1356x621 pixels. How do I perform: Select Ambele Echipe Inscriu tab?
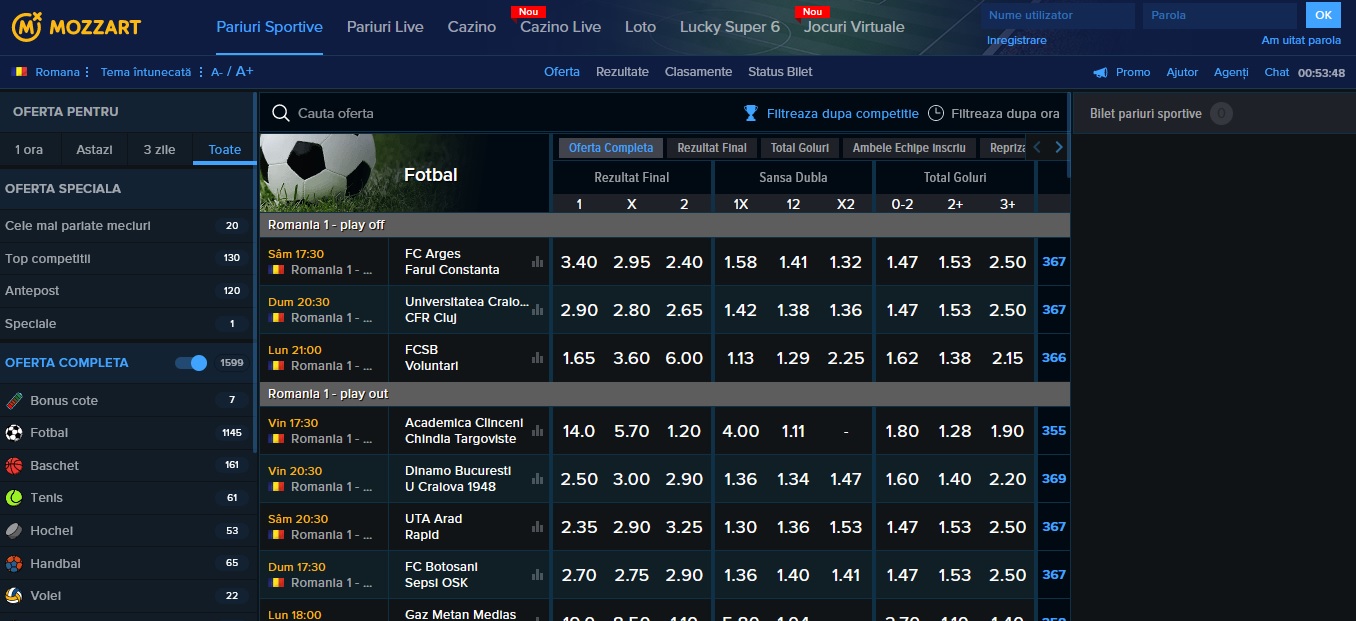tap(909, 148)
